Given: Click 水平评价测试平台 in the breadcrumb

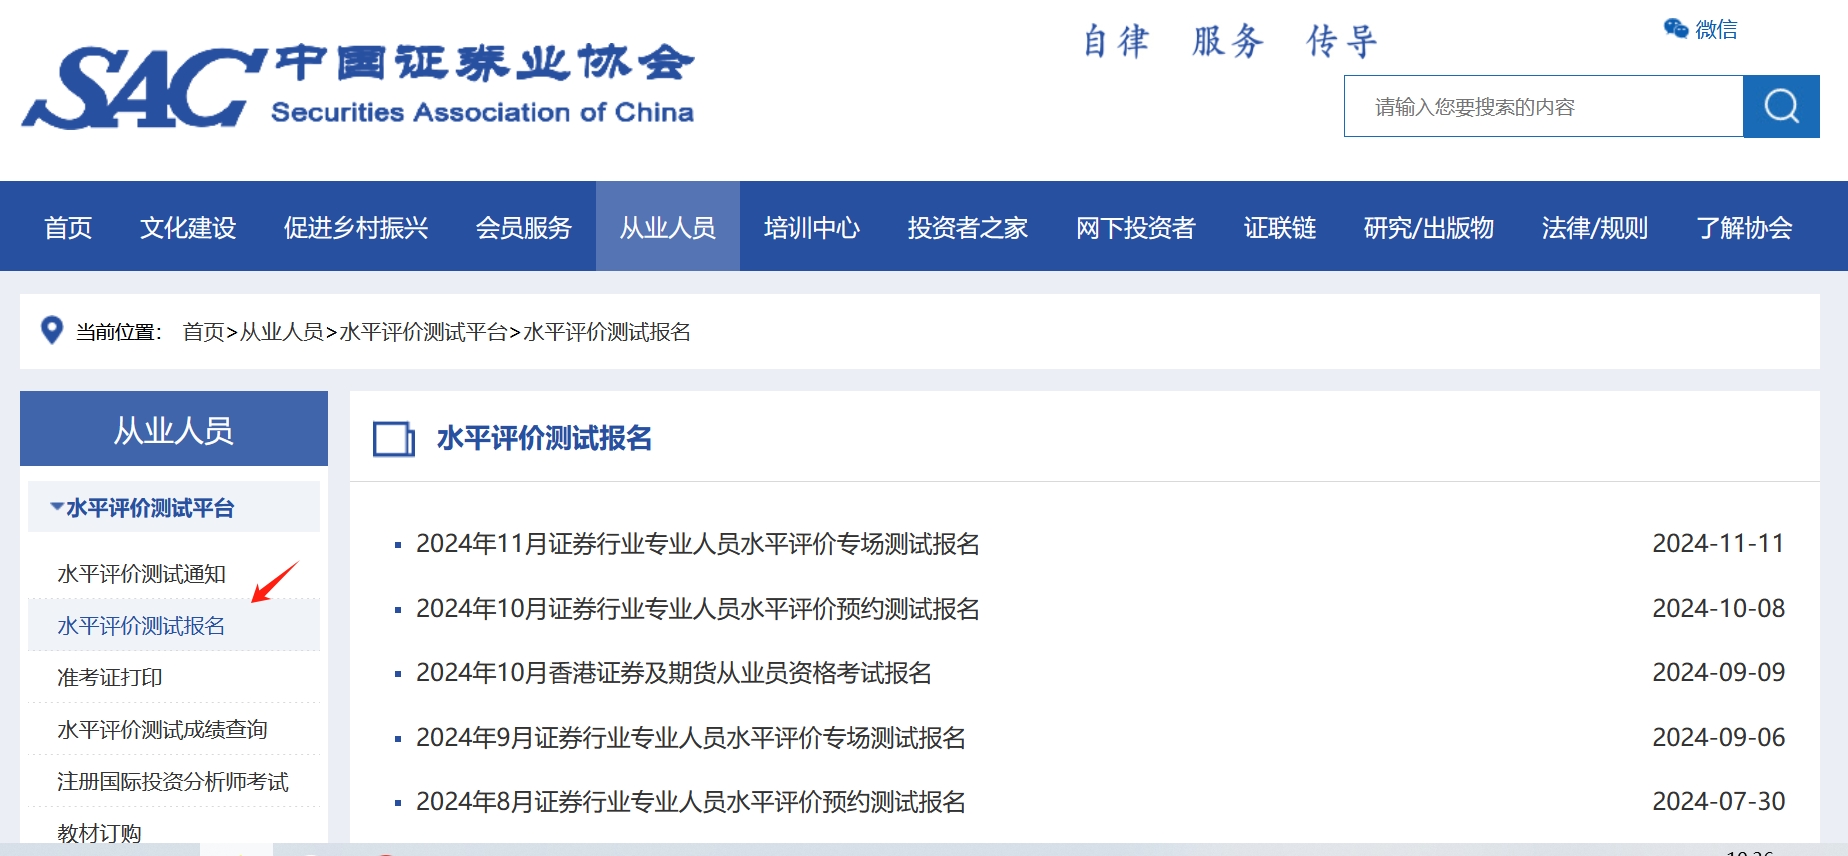Looking at the screenshot, I should coord(423,332).
